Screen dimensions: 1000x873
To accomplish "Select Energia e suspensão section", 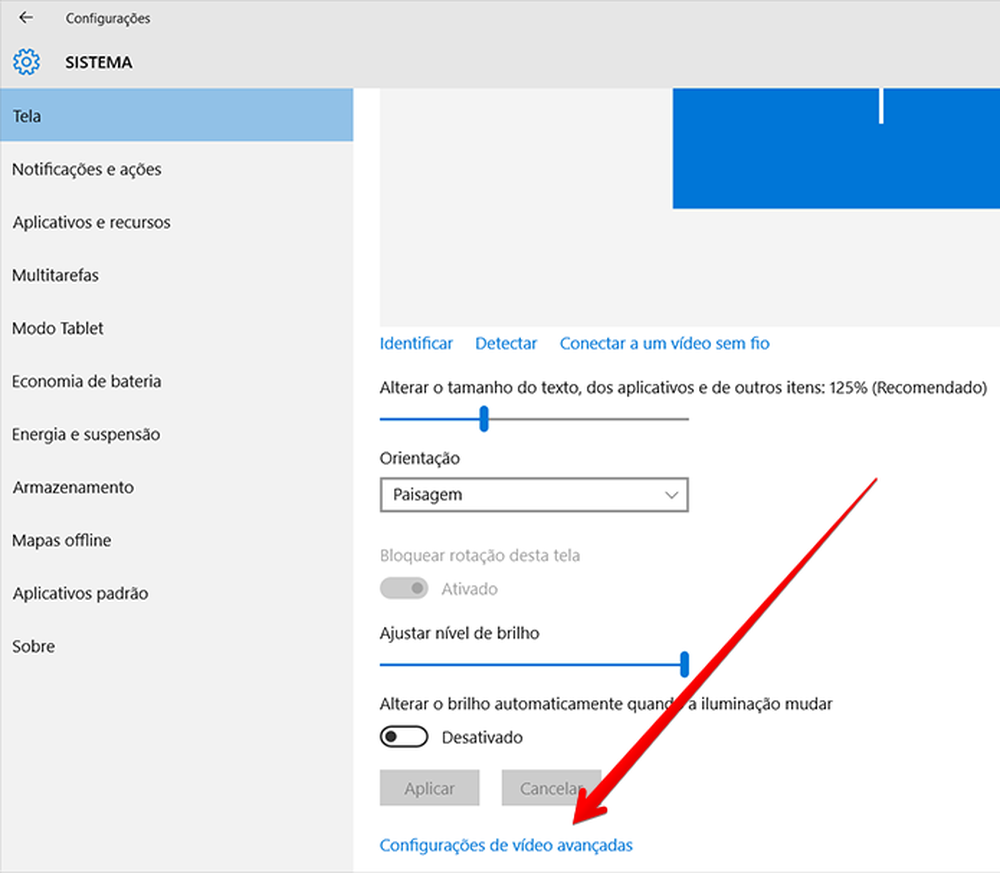I will [x=85, y=434].
